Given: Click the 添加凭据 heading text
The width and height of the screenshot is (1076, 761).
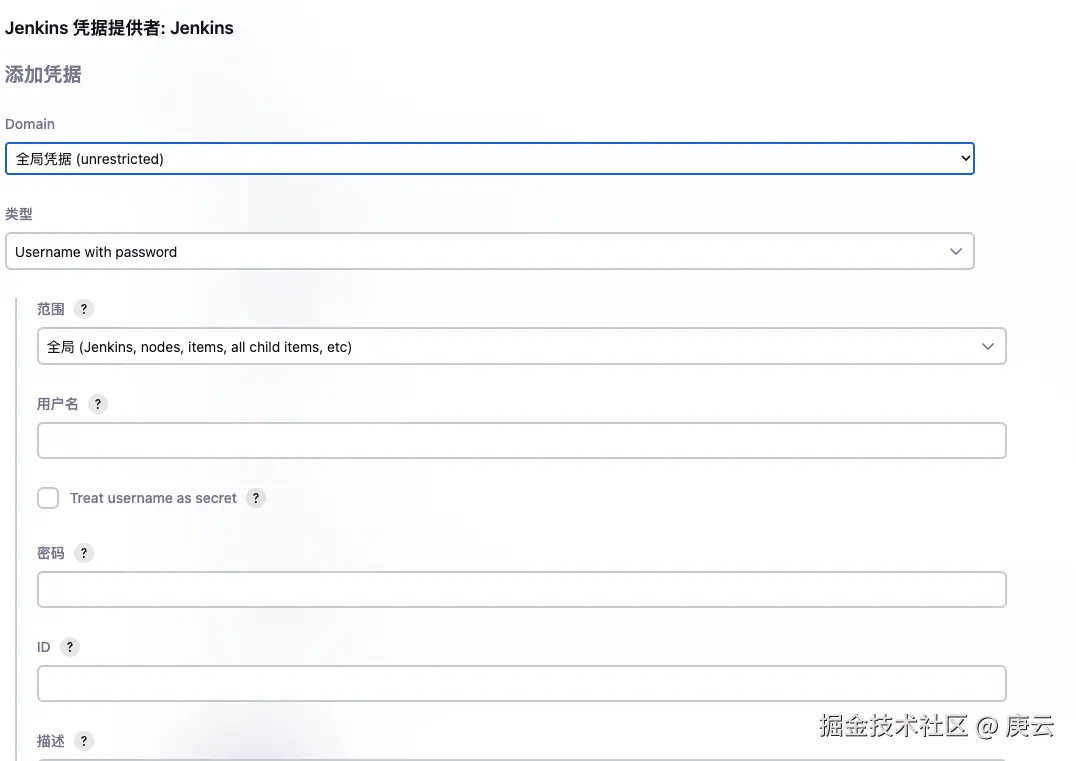Looking at the screenshot, I should 43,74.
